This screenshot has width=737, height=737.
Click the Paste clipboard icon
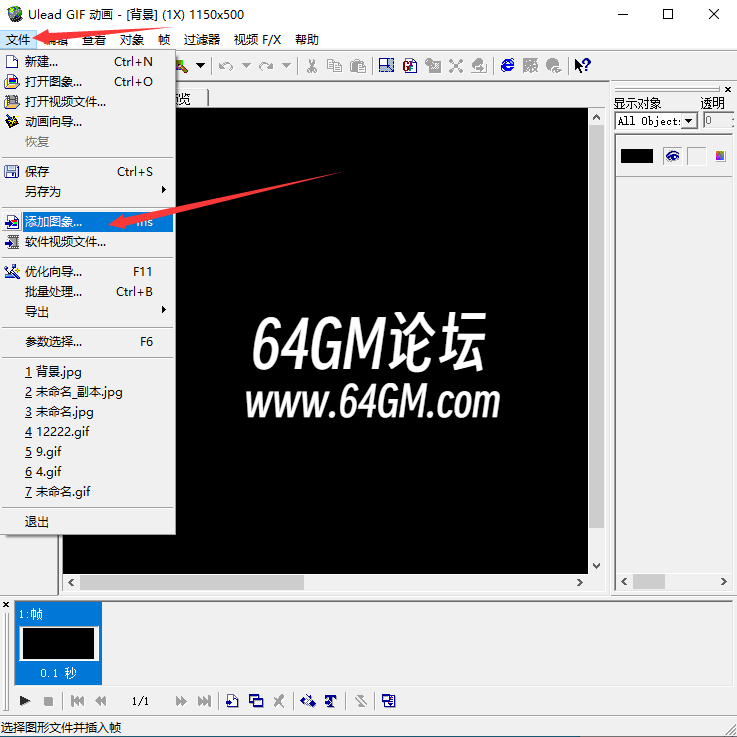[358, 66]
